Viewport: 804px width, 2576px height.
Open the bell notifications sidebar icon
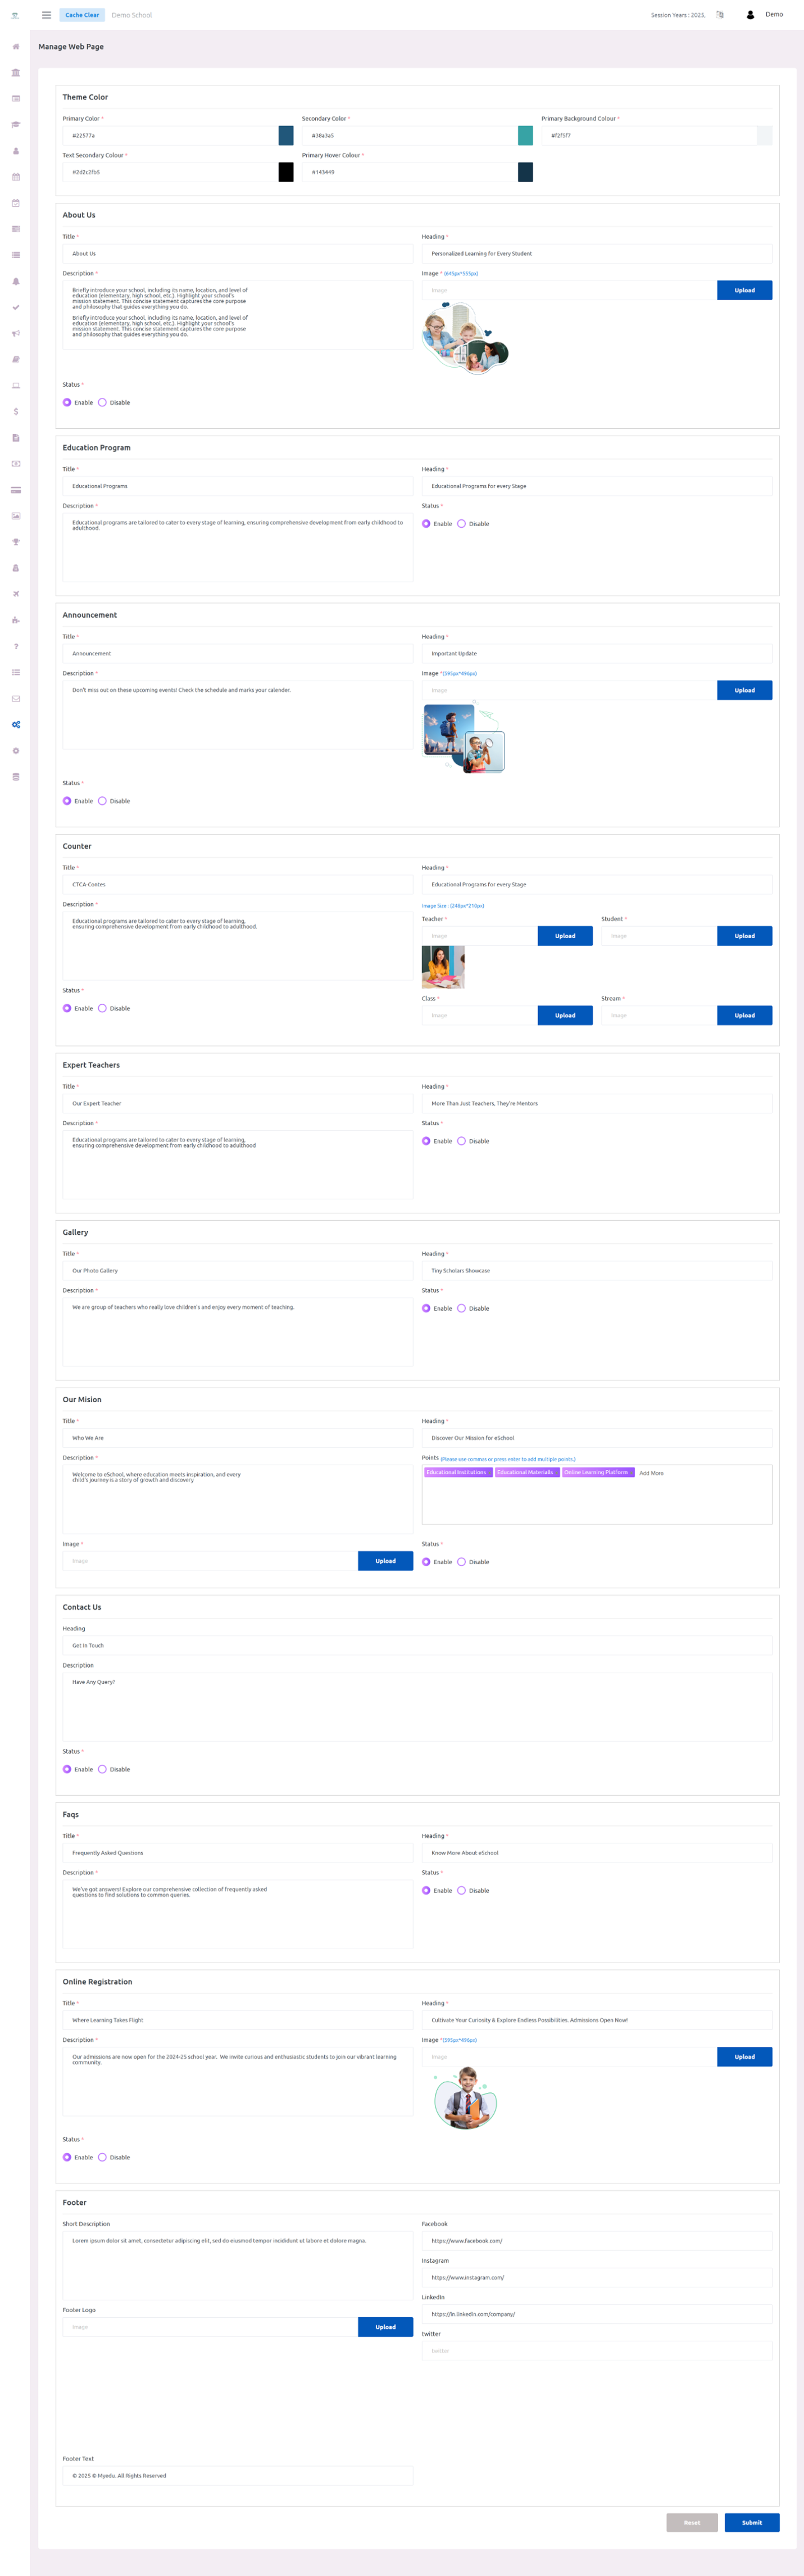coord(15,281)
